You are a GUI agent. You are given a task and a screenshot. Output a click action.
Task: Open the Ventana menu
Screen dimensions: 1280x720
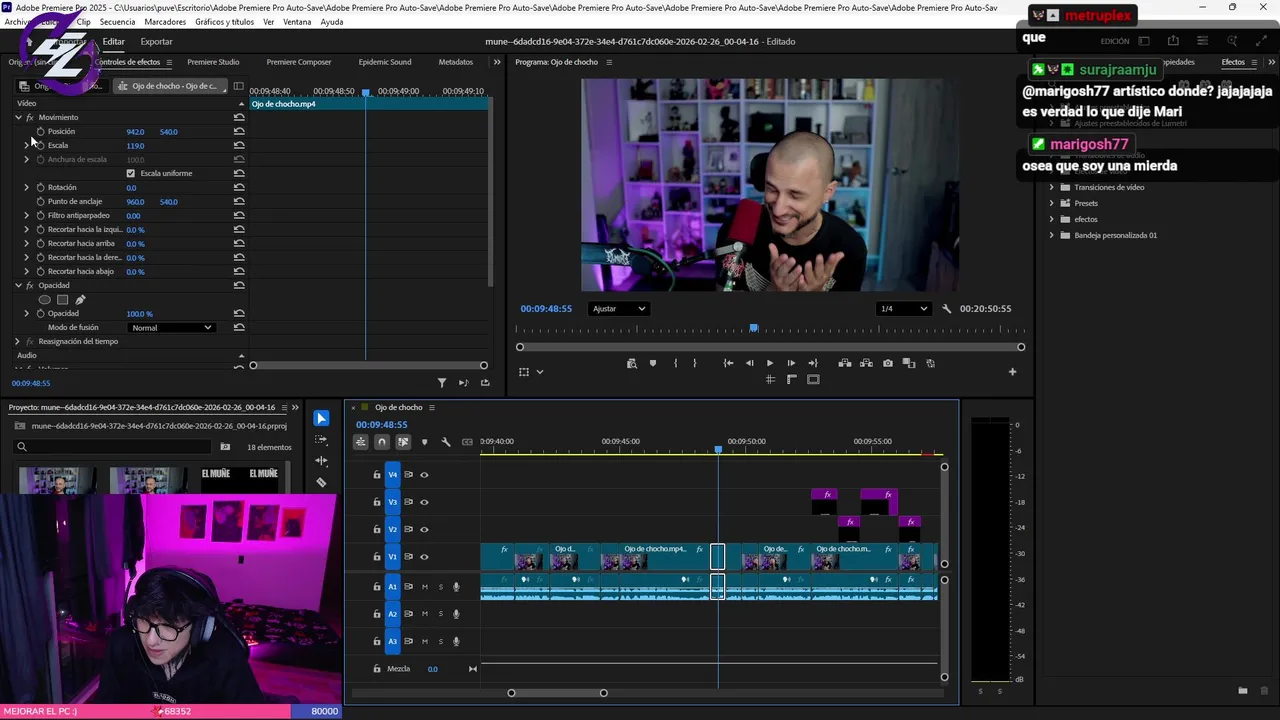297,22
